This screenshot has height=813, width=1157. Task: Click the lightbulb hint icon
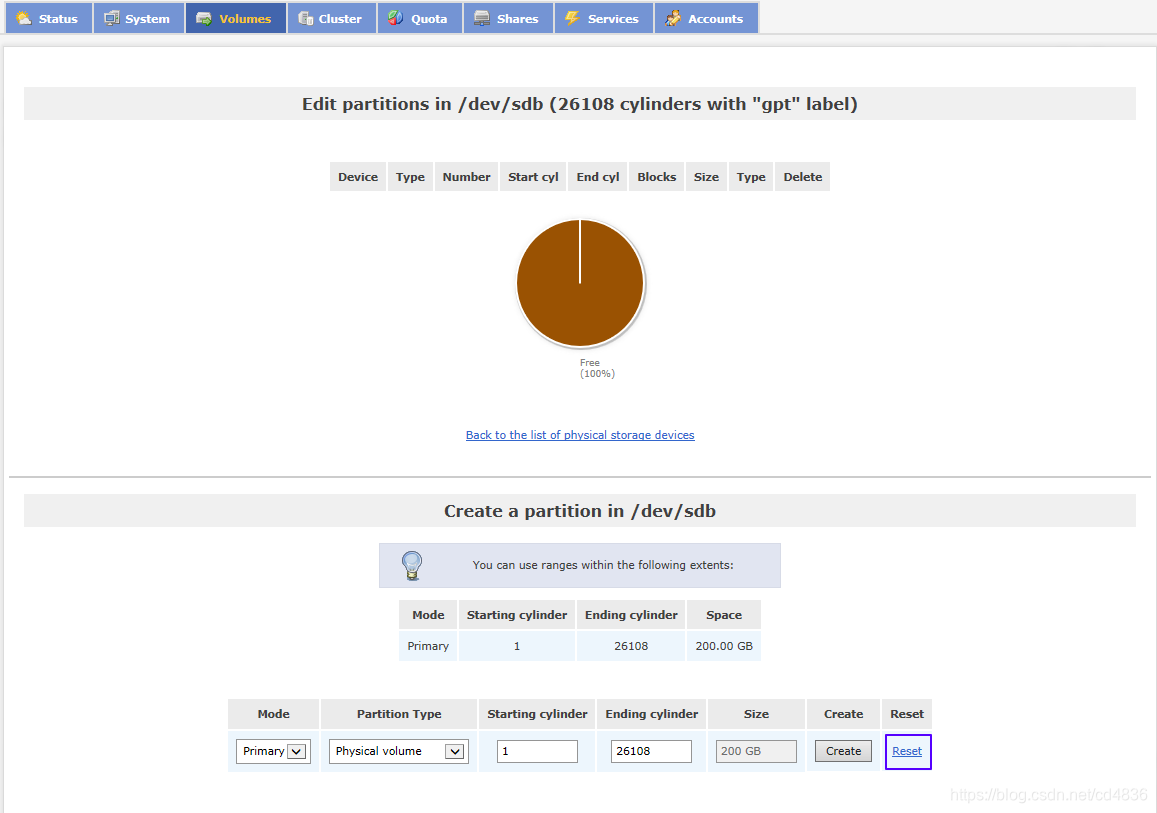pos(412,566)
